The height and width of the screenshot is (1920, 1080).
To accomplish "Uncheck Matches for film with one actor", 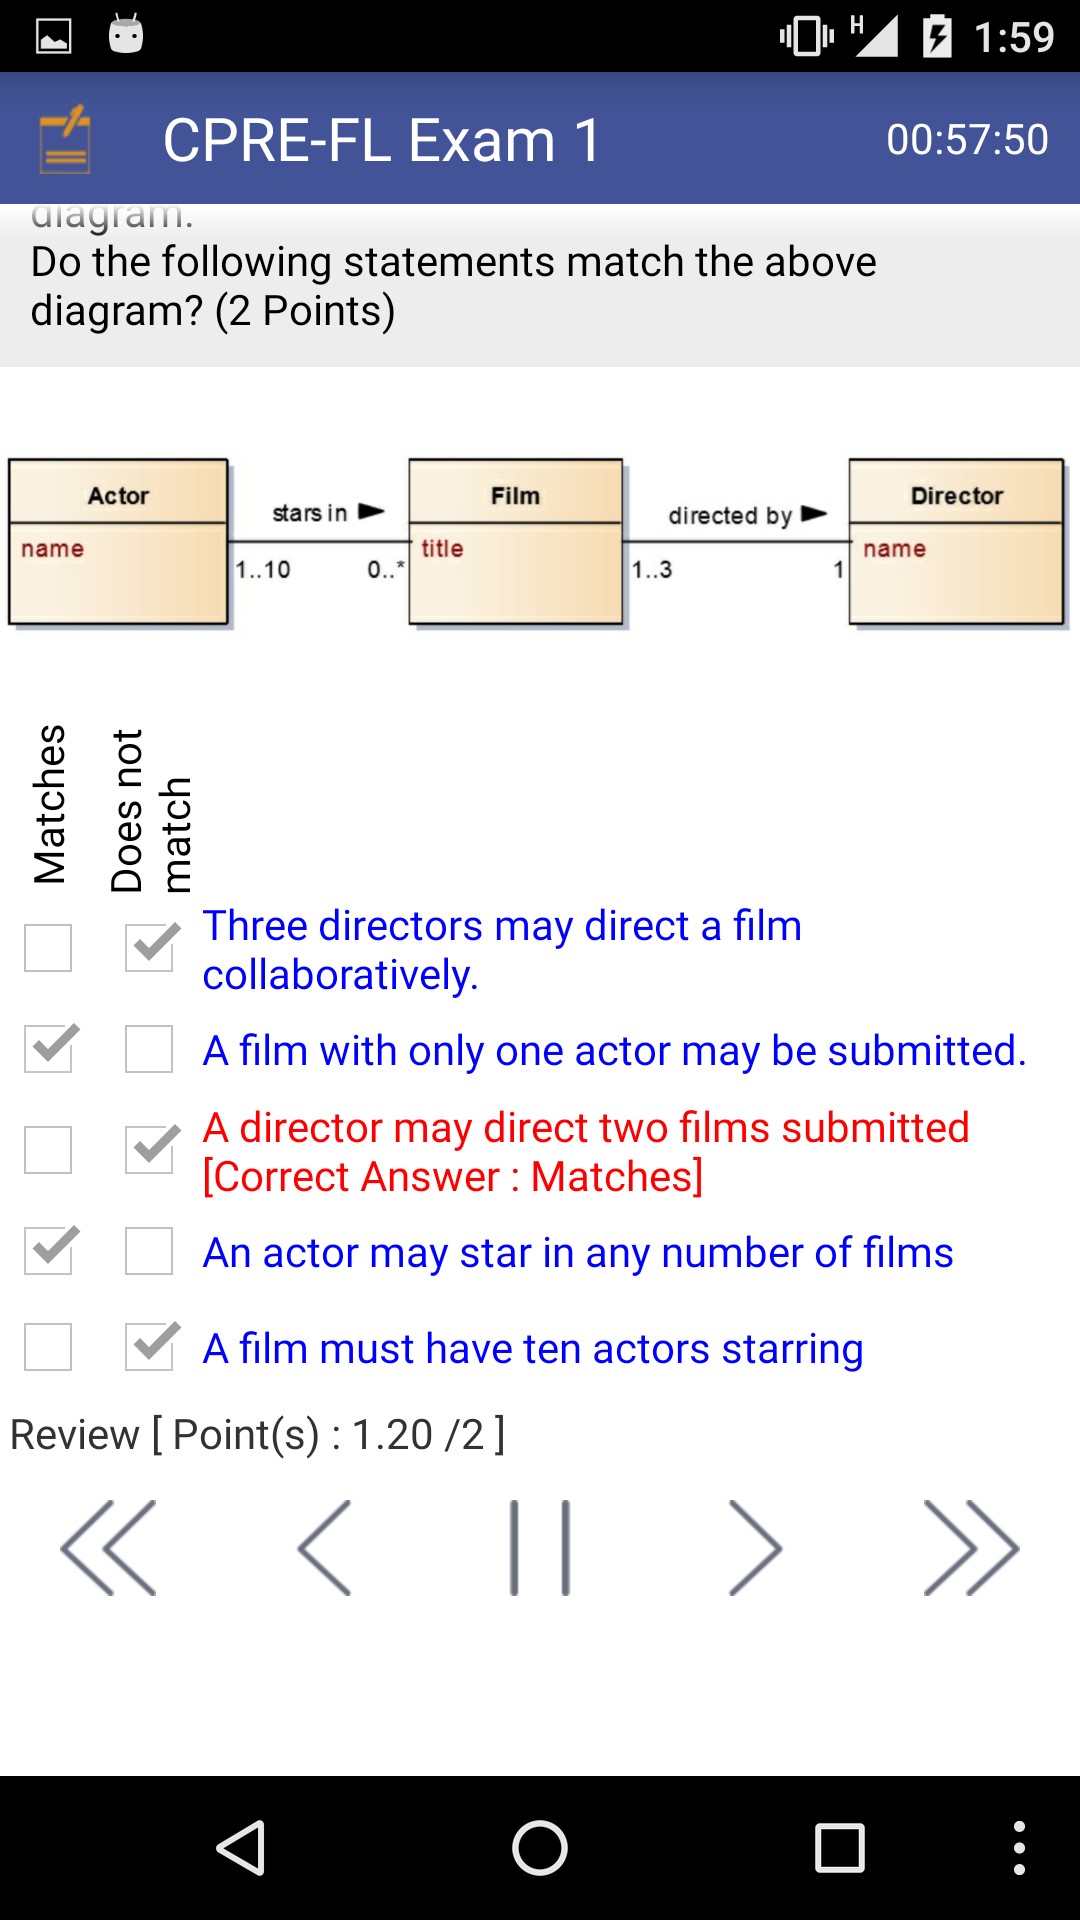I will 48,1049.
